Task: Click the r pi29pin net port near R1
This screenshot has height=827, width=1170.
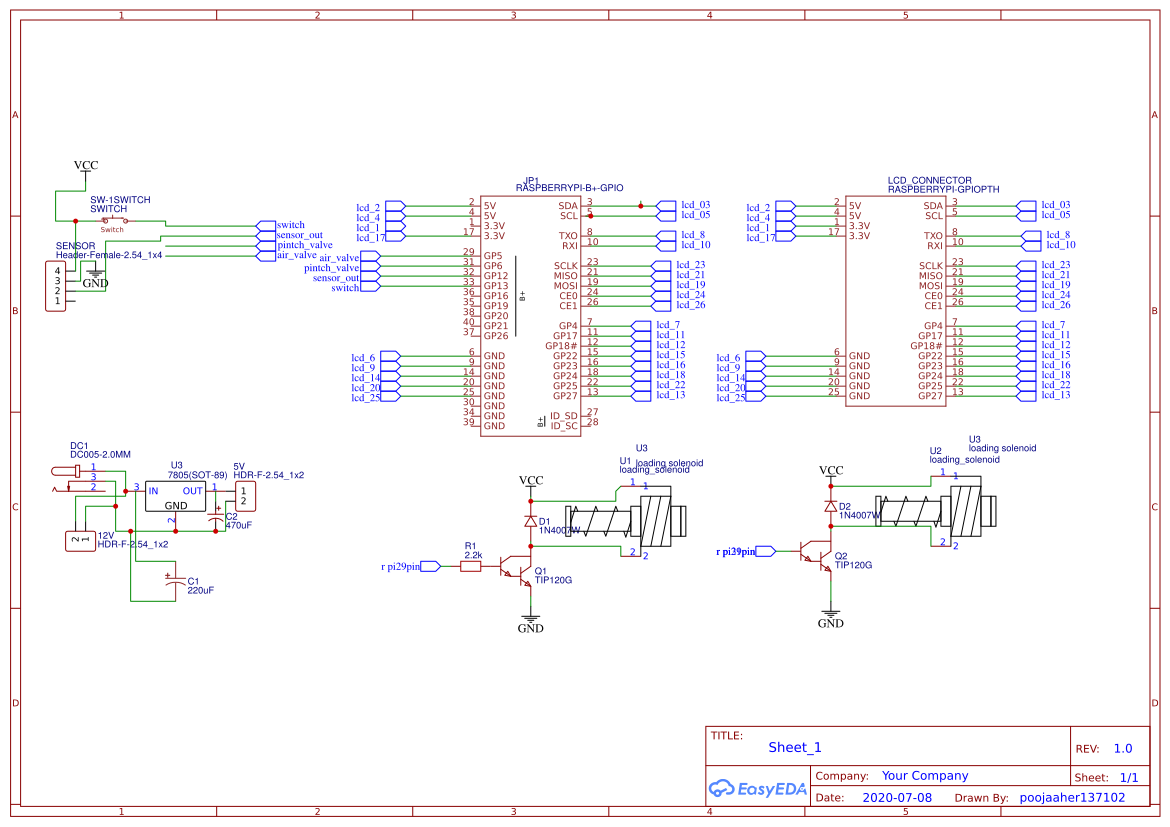Action: pyautogui.click(x=431, y=567)
